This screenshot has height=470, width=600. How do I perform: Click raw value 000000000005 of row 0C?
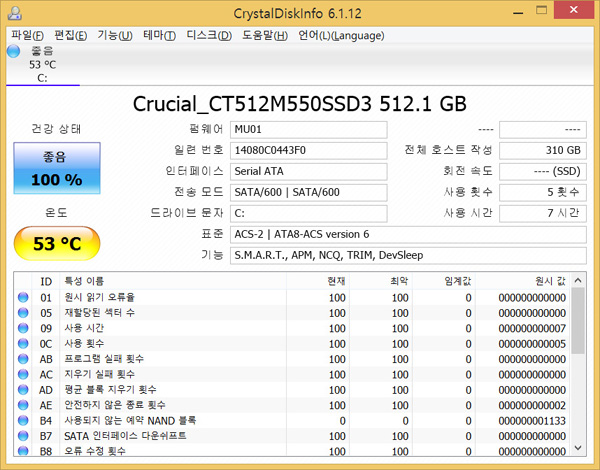point(532,344)
